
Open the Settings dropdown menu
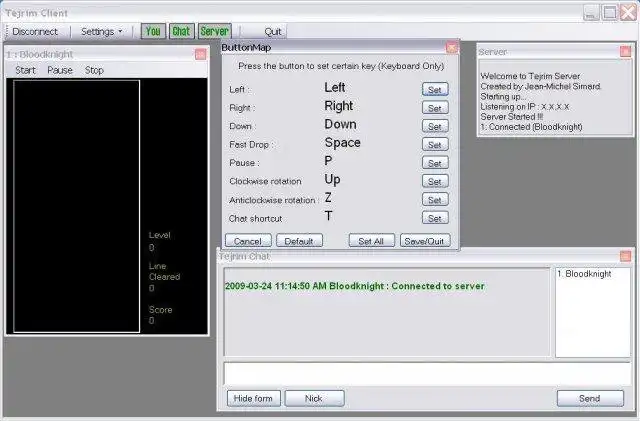pos(101,31)
